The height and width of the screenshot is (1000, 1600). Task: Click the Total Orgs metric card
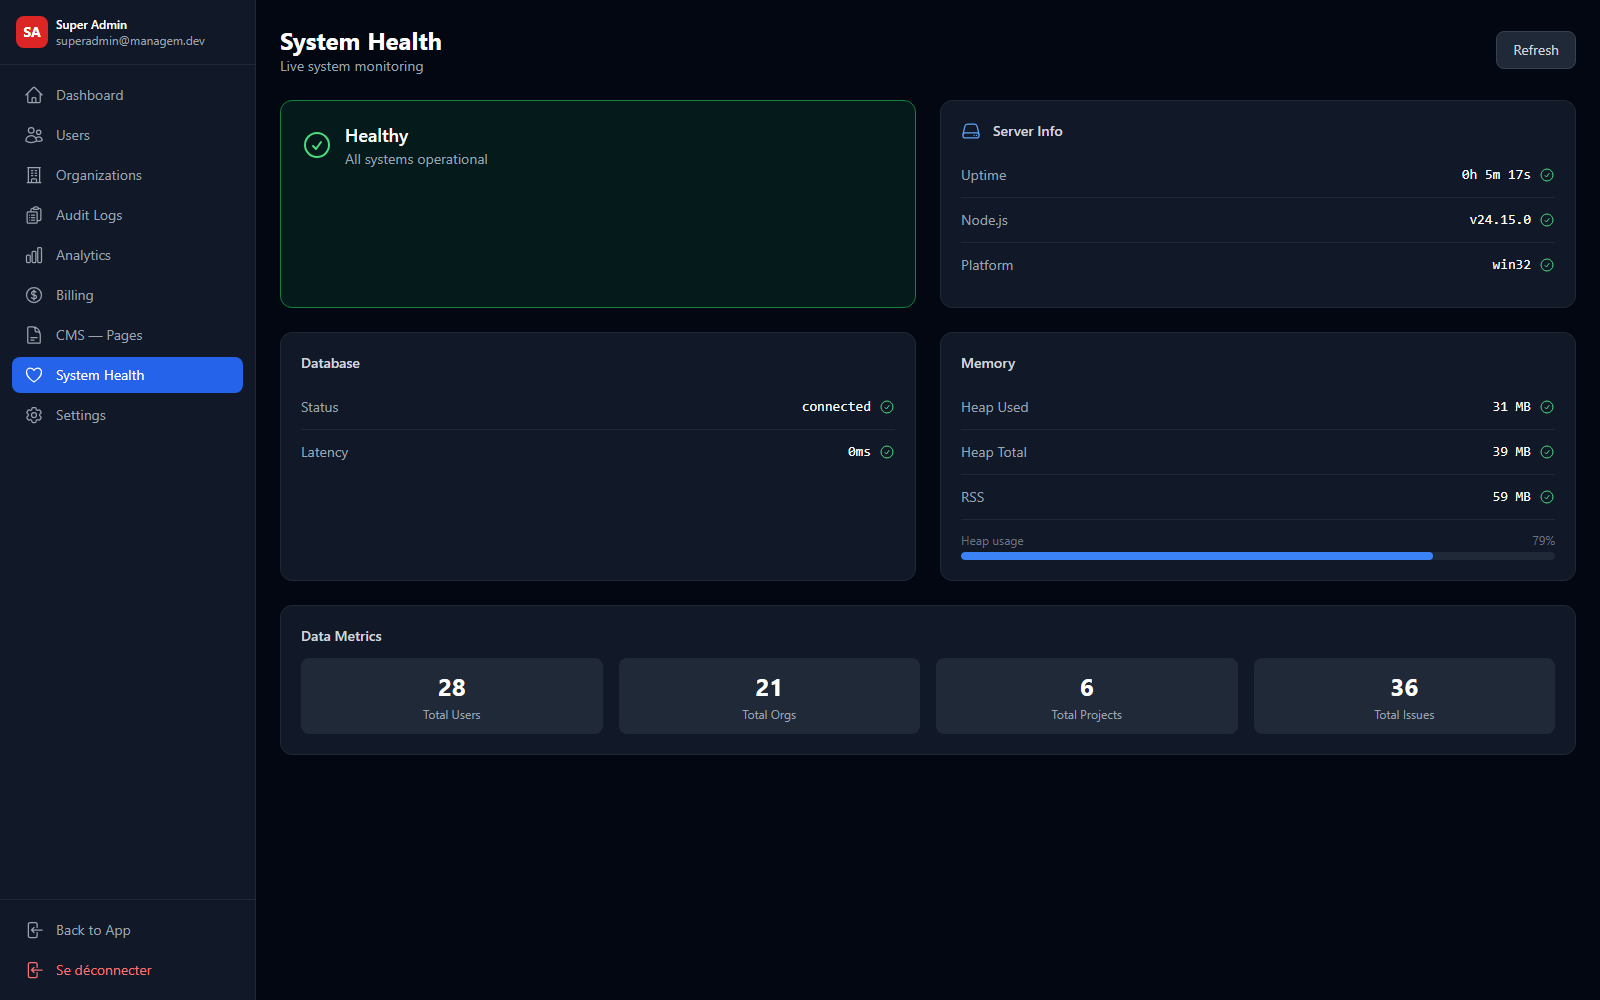(769, 696)
